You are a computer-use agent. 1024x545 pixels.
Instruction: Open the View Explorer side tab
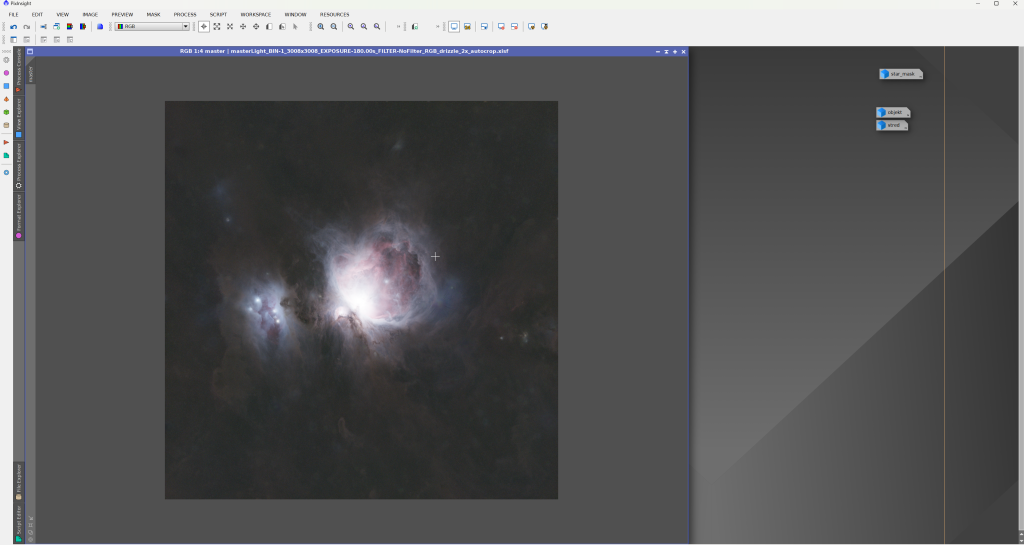(x=19, y=116)
